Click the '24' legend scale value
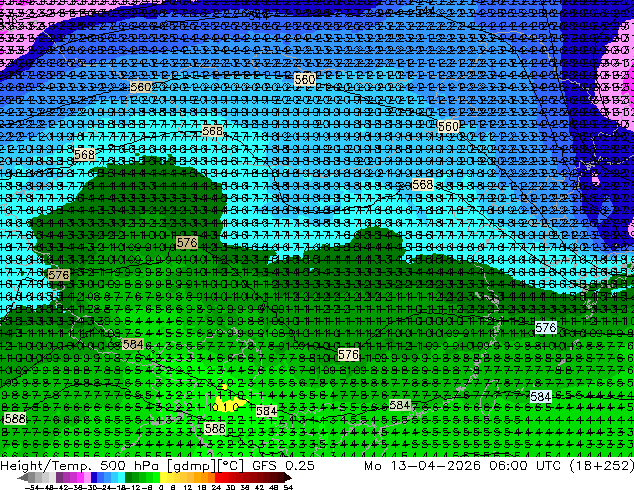 (216, 487)
